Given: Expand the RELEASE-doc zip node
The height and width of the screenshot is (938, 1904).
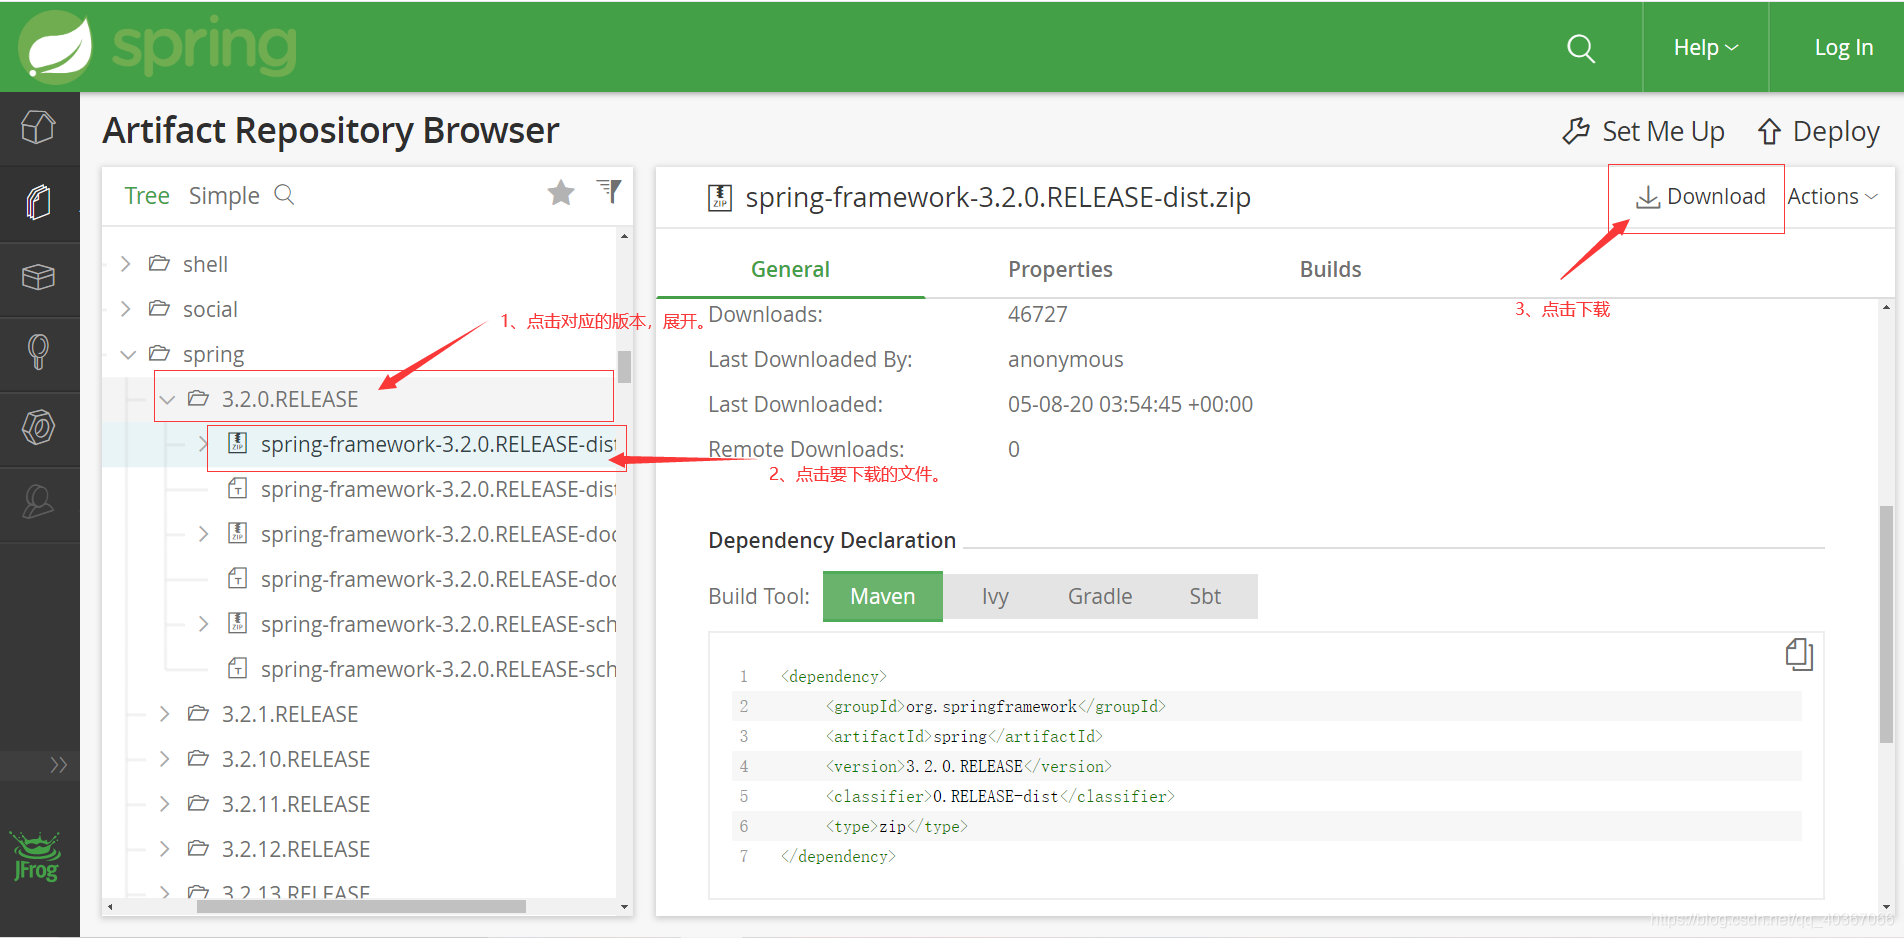Looking at the screenshot, I should 203,534.
